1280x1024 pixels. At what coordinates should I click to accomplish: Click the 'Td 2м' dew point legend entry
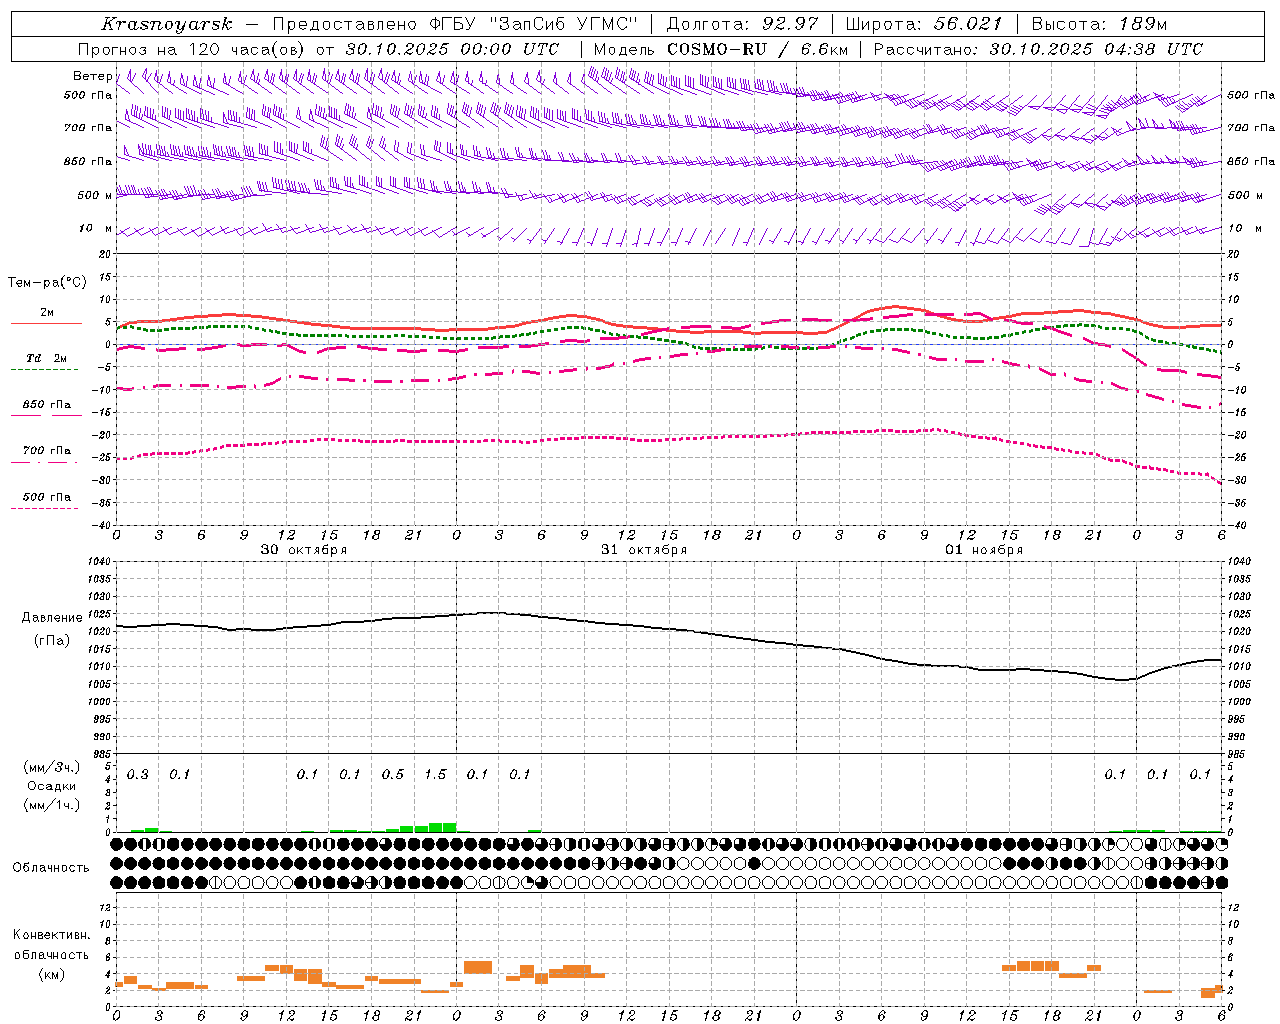tap(47, 358)
